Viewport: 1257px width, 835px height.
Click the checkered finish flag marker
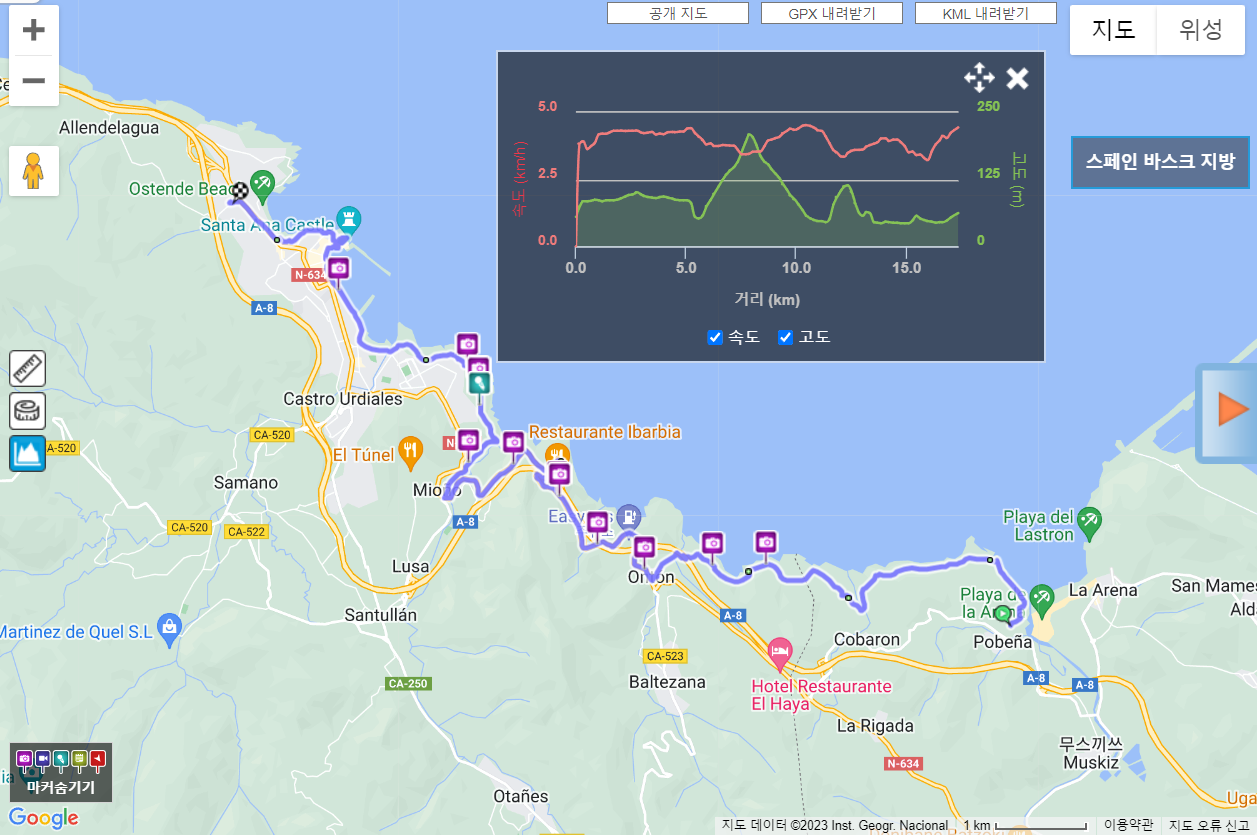(240, 191)
